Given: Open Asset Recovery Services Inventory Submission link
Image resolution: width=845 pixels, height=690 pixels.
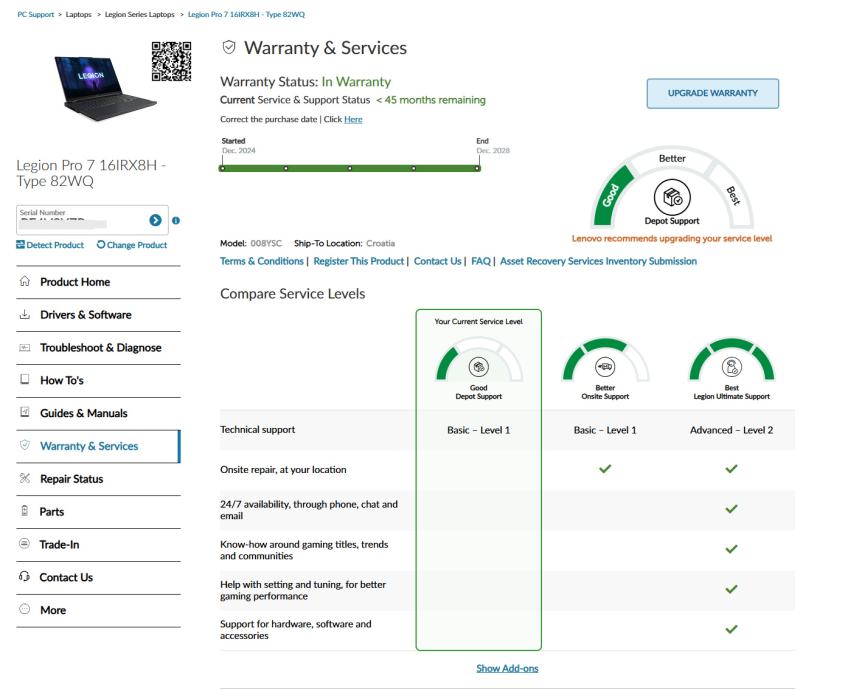Looking at the screenshot, I should tap(598, 261).
